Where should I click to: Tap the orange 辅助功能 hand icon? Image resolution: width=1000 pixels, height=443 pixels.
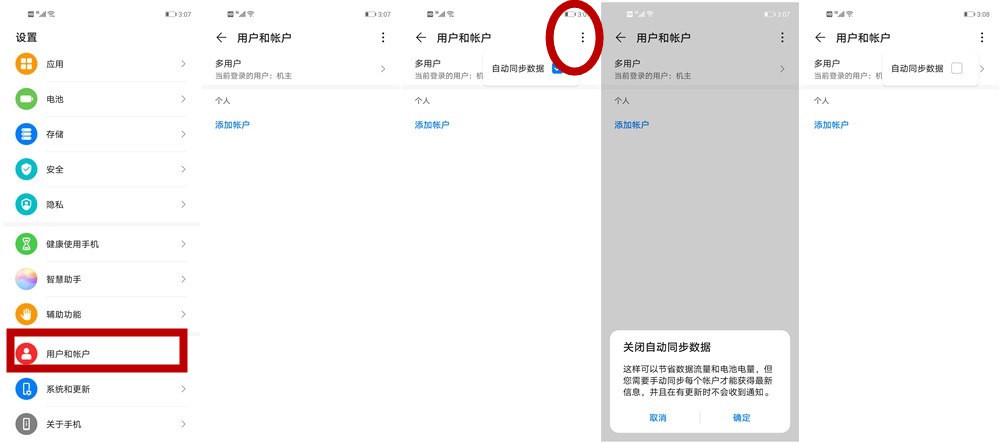point(26,314)
